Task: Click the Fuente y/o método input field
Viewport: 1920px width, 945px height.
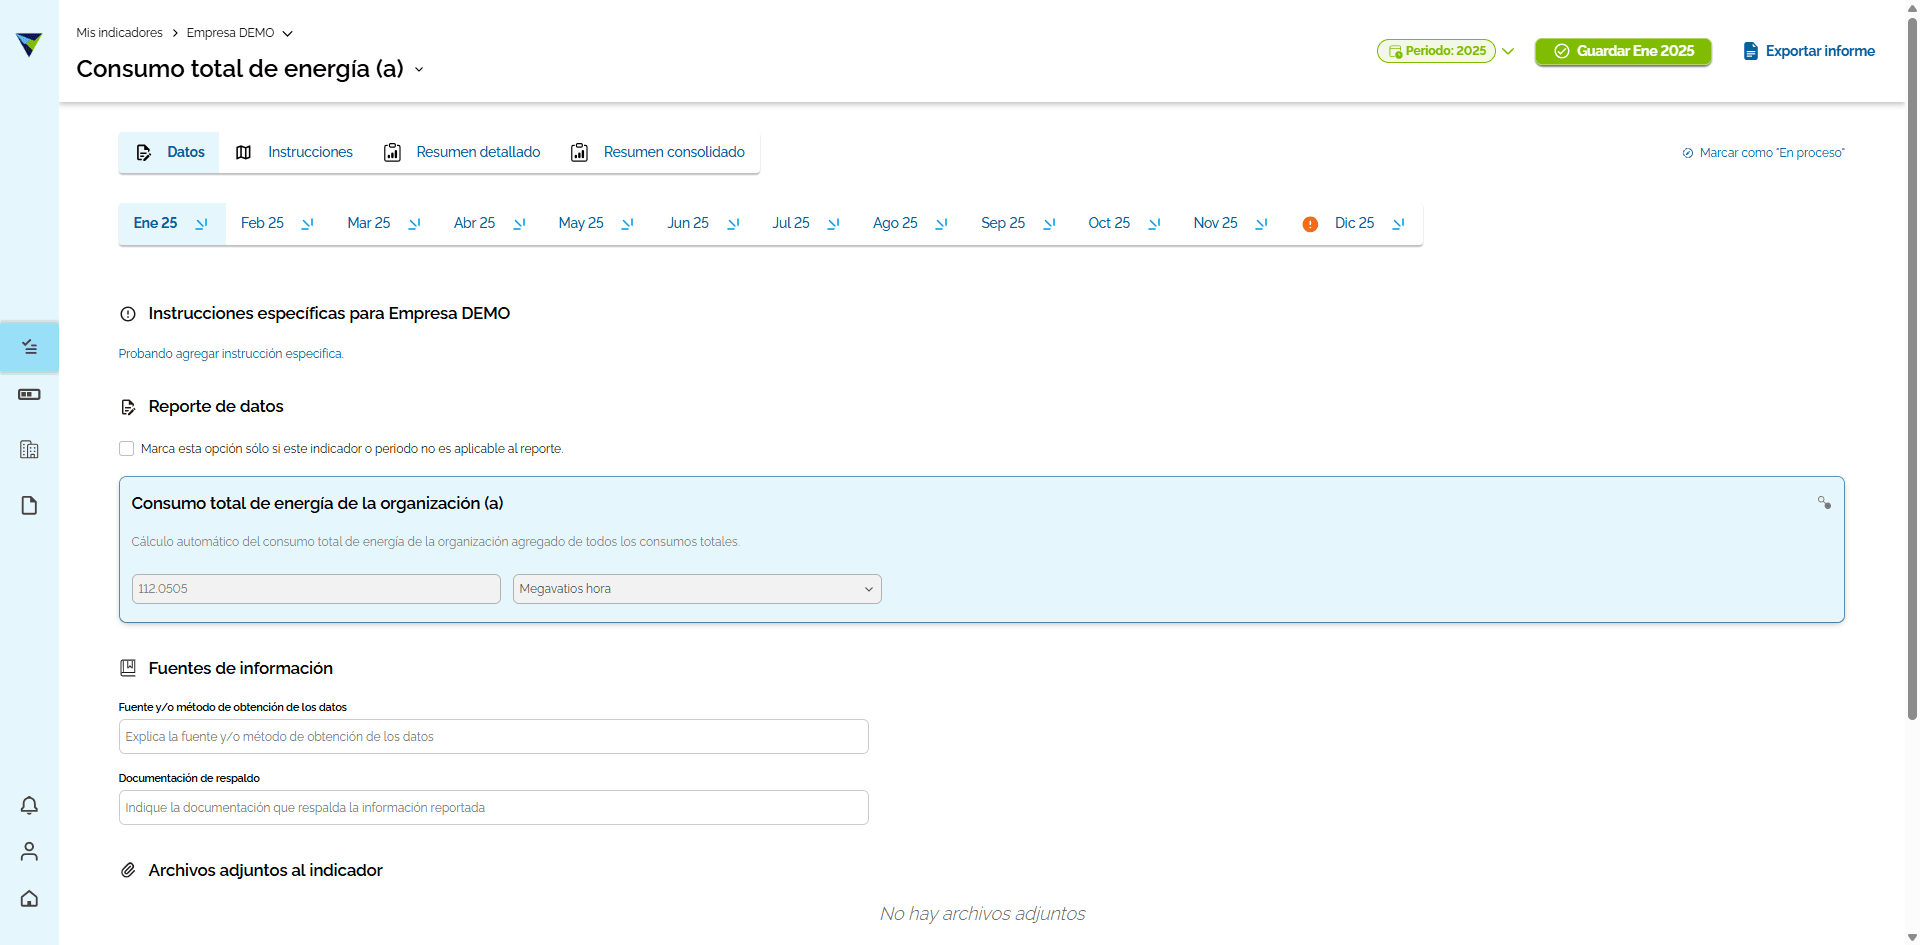Action: coord(493,737)
